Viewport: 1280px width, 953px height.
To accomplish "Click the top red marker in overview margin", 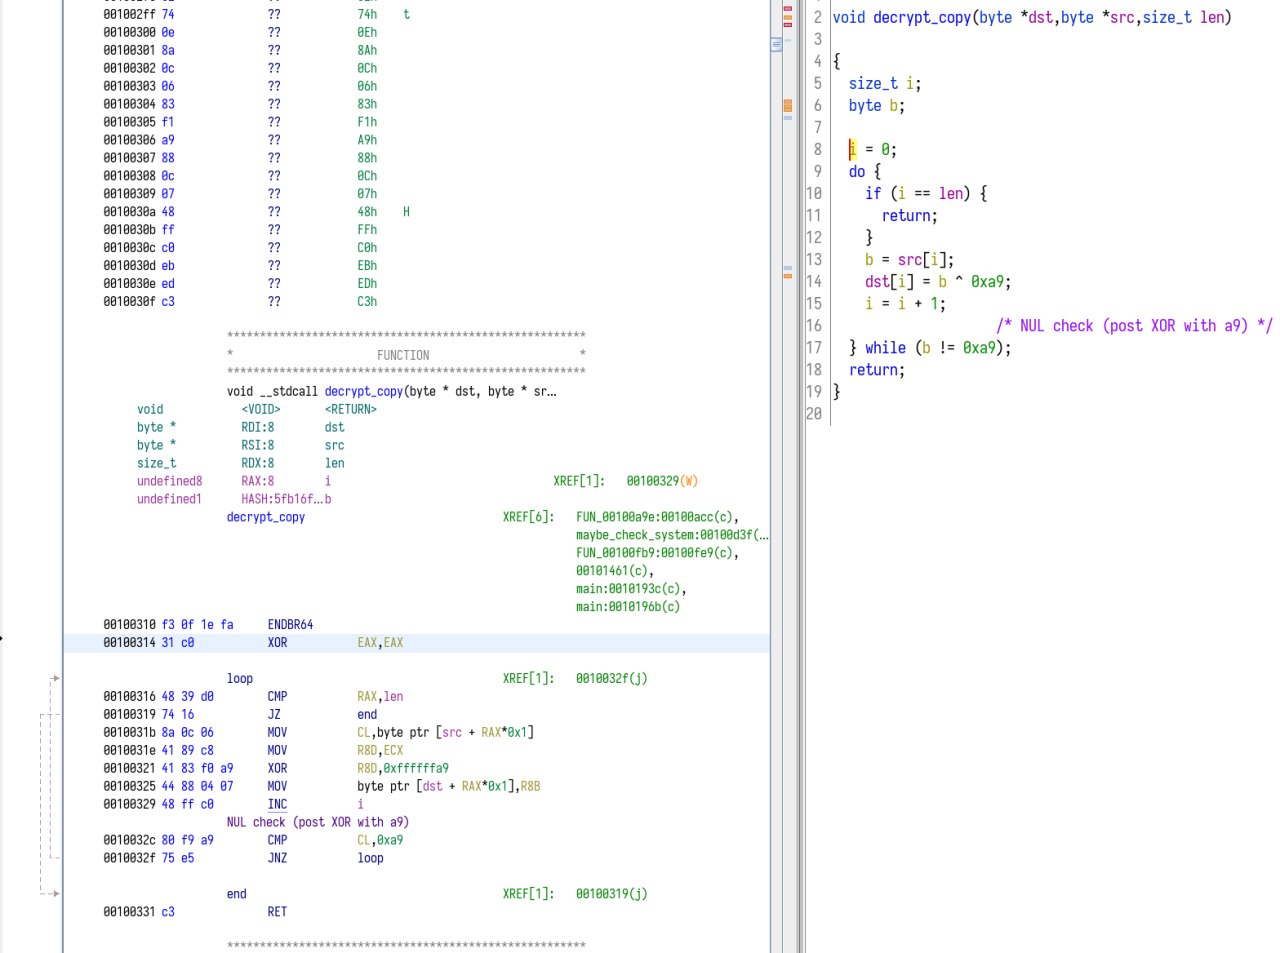I will coord(788,9).
